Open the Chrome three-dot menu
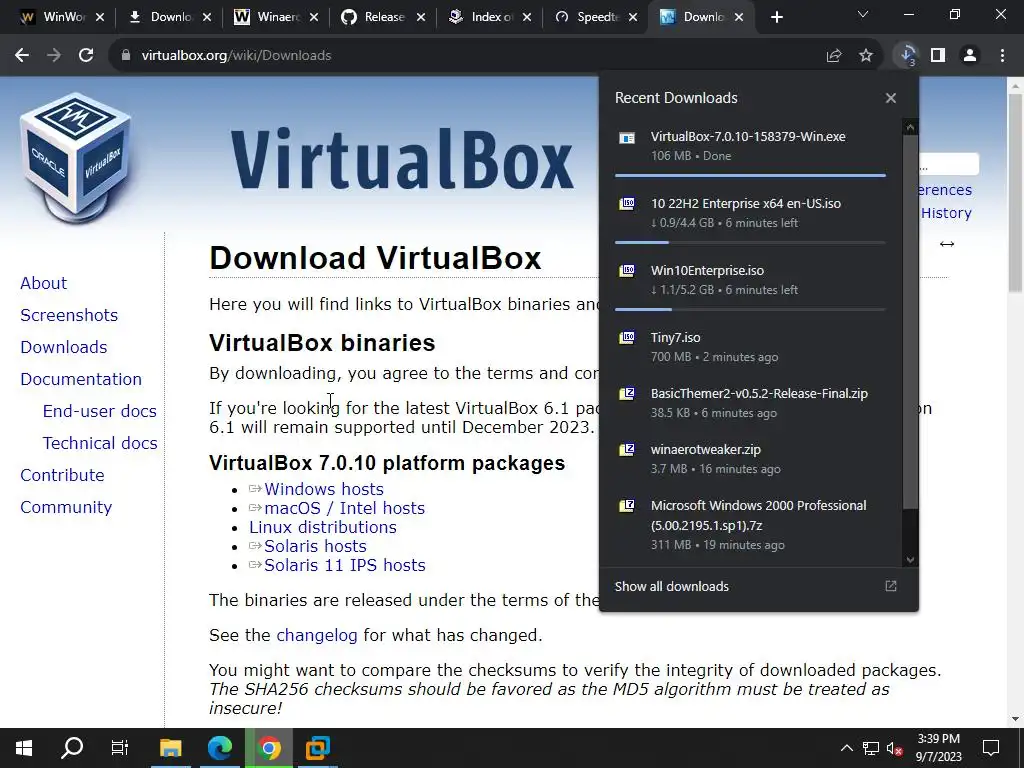Screen dimensions: 1024x768 [x=1002, y=56]
